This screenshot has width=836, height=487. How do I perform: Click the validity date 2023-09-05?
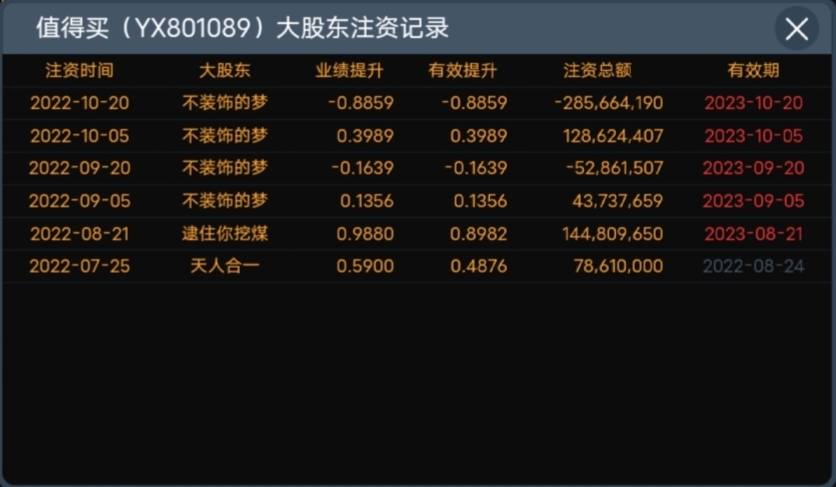(x=753, y=201)
